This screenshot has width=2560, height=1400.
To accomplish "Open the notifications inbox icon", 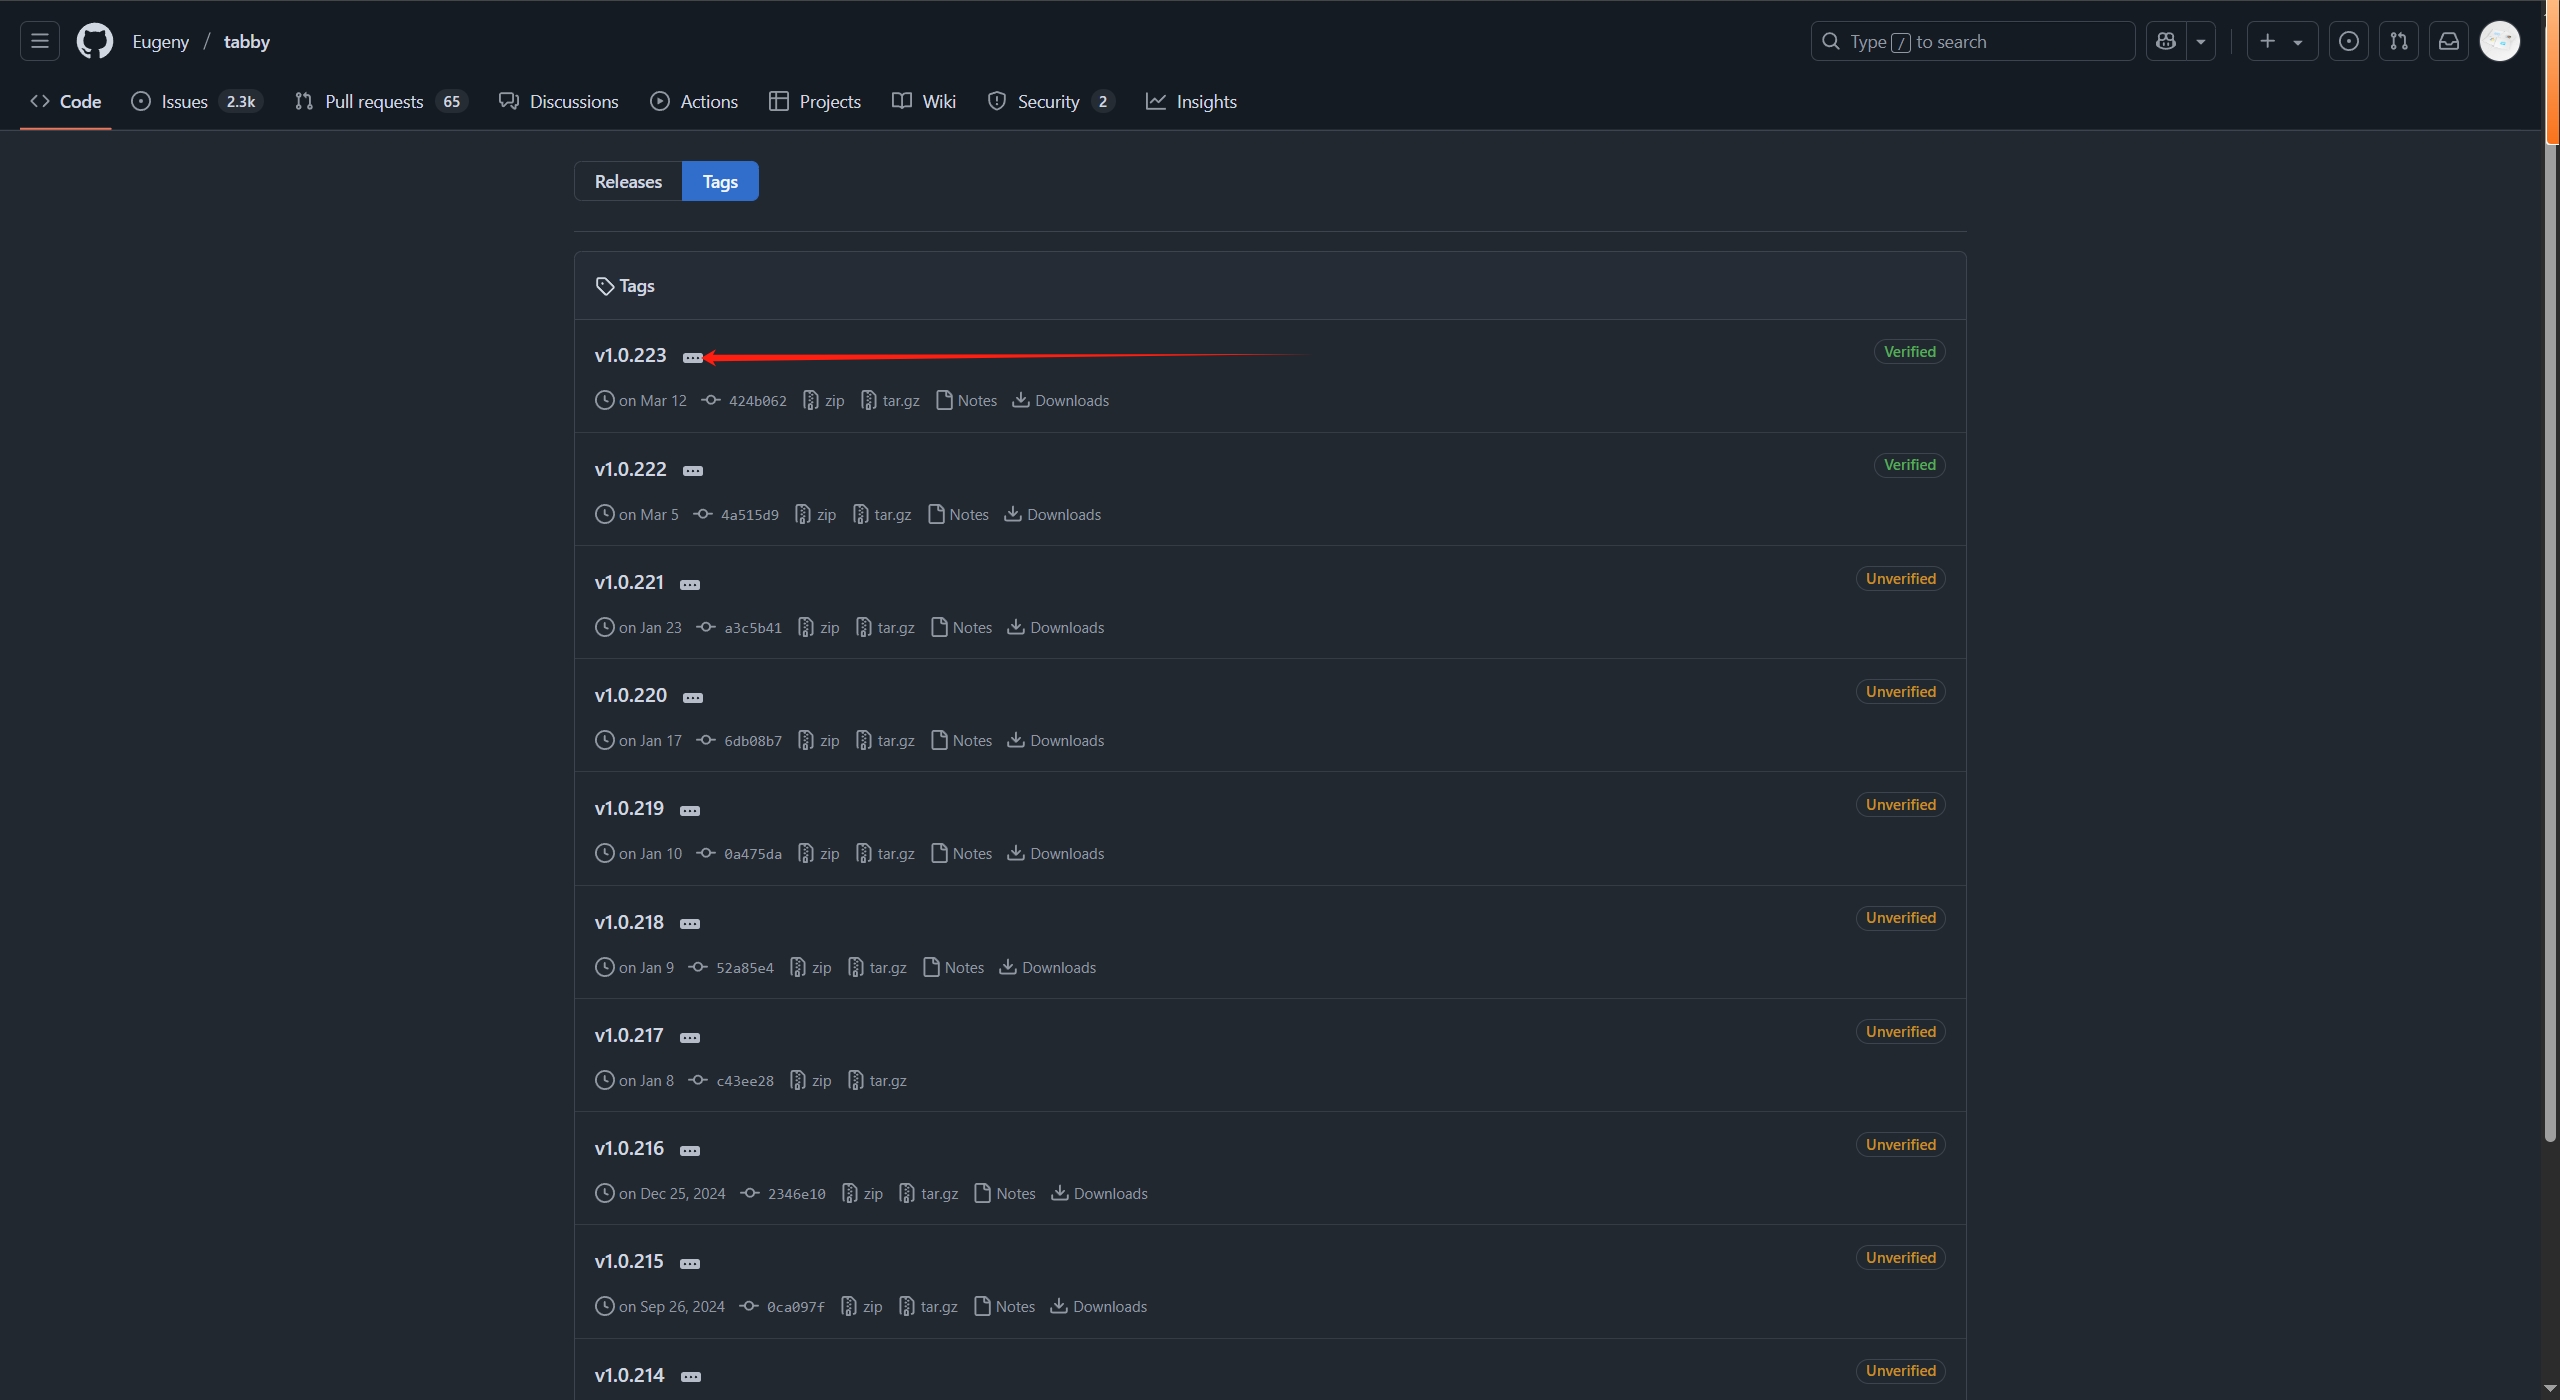I will 2449,41.
